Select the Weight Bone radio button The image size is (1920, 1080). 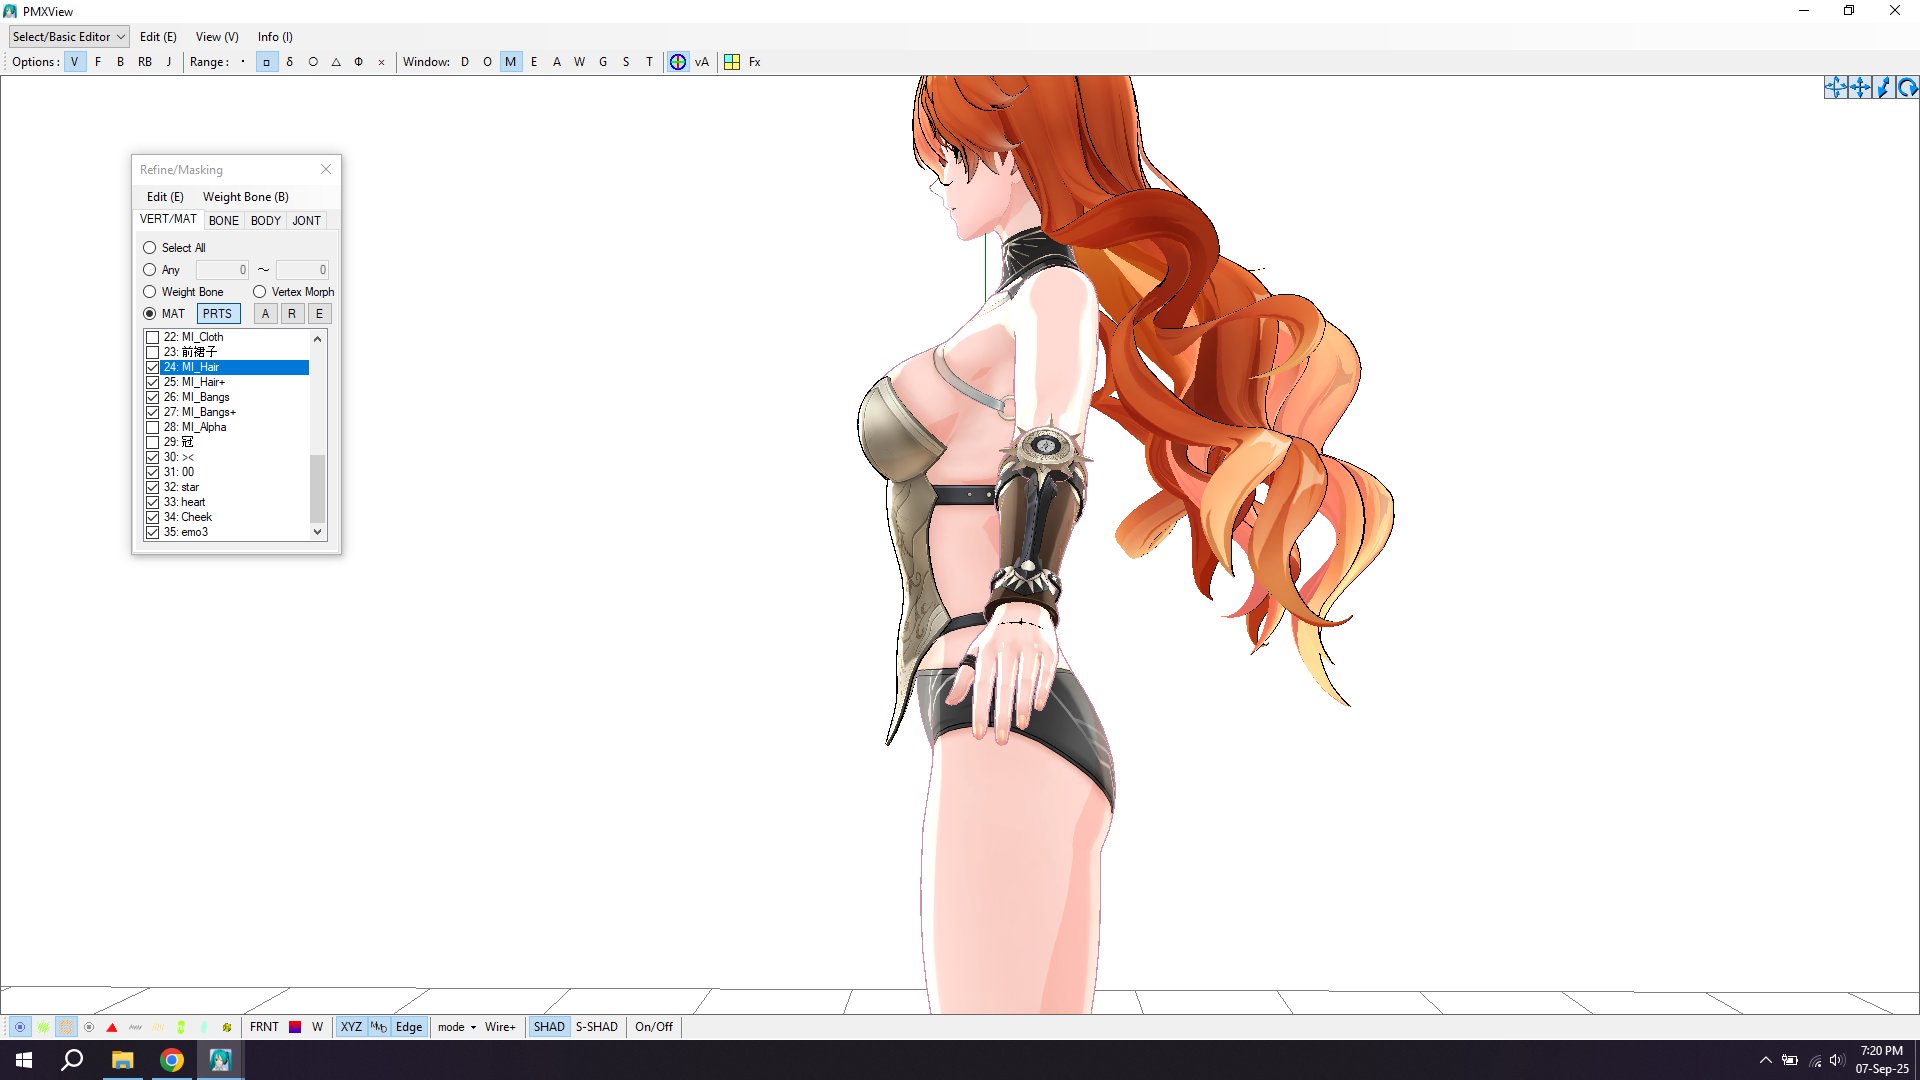[x=150, y=292]
